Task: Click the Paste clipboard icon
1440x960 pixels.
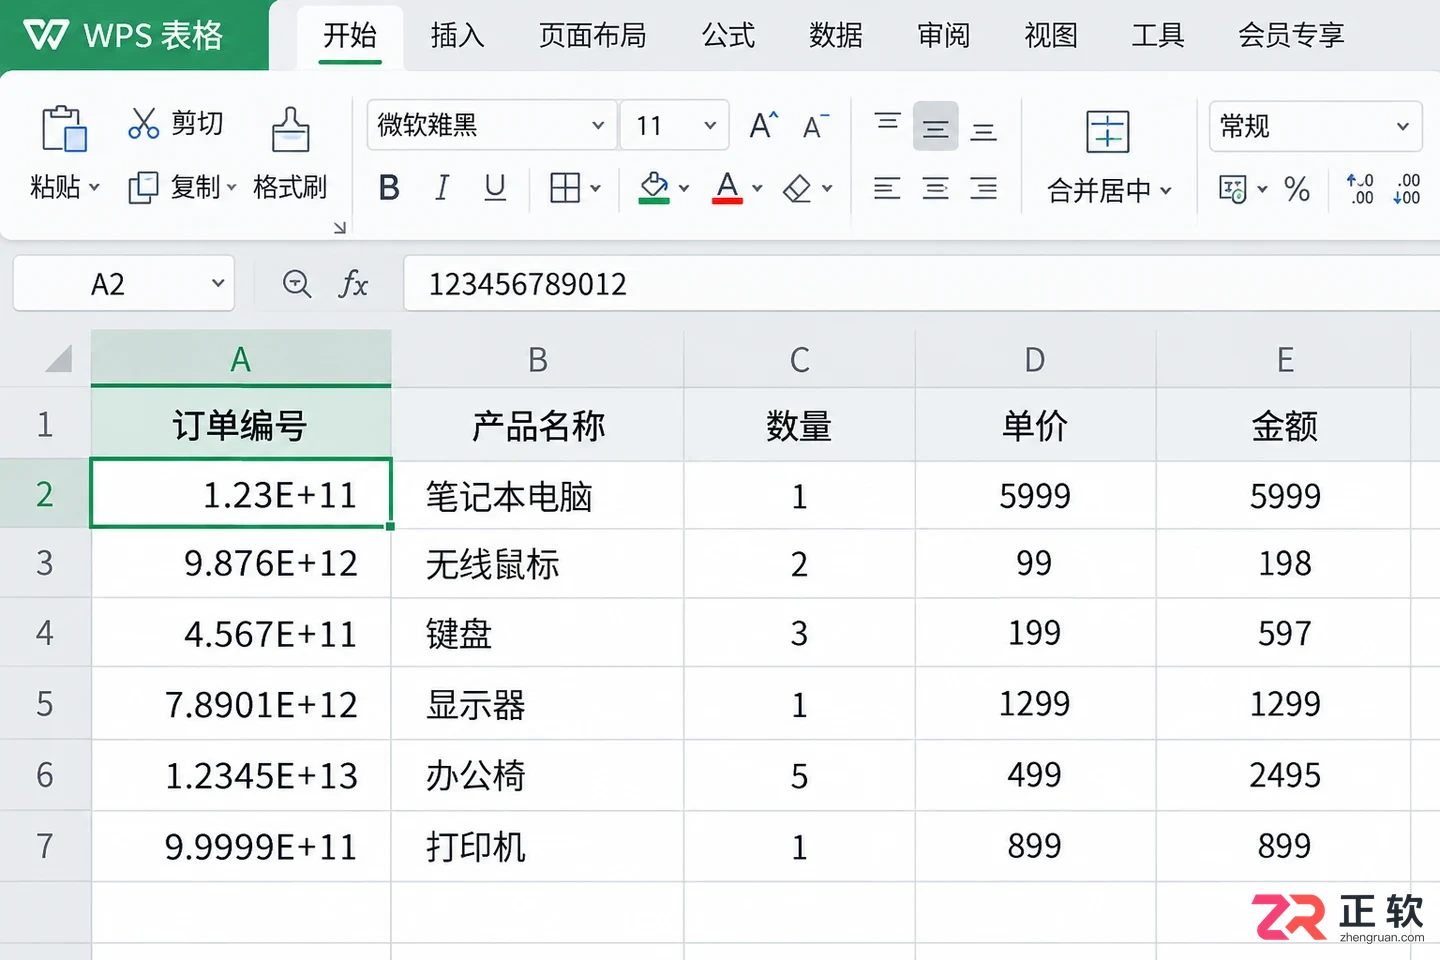Action: (x=64, y=129)
